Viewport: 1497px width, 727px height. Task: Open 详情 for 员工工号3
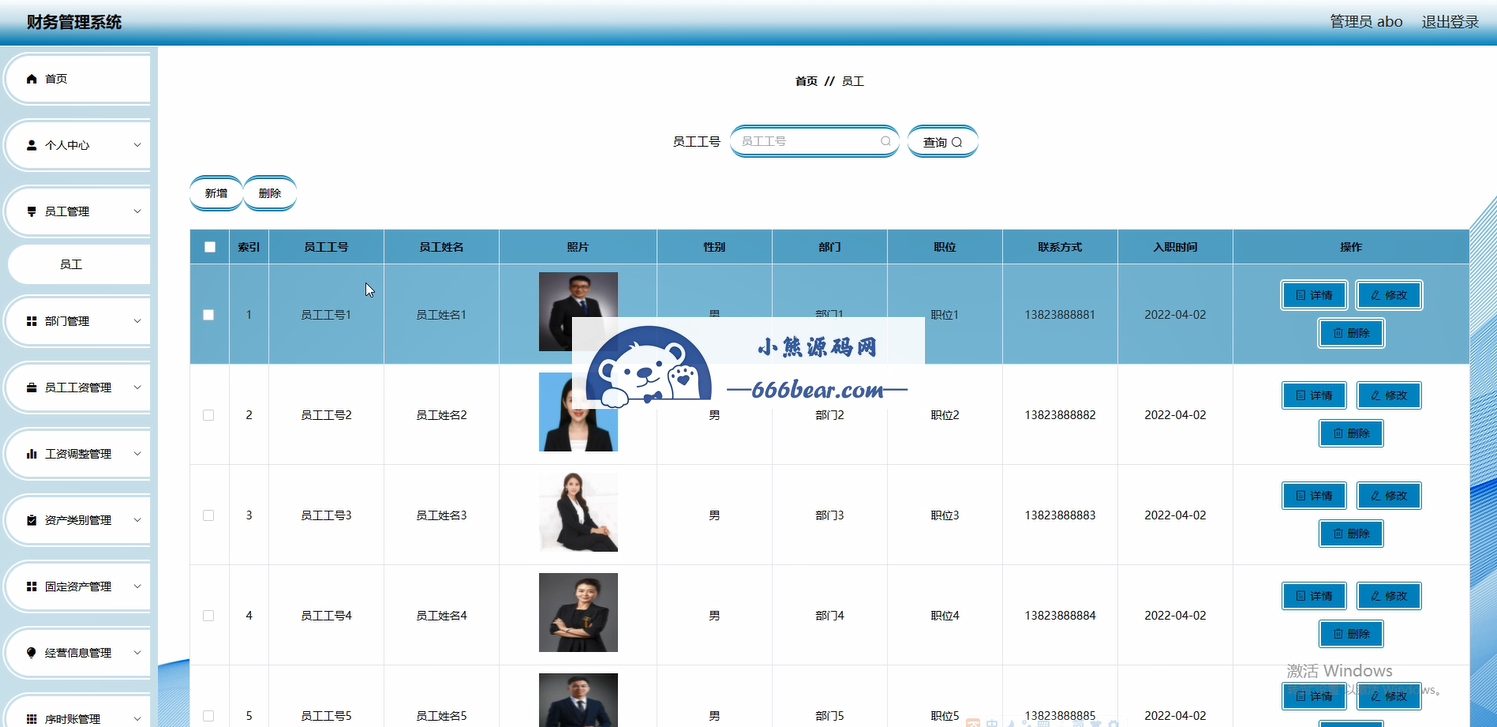coord(1314,495)
